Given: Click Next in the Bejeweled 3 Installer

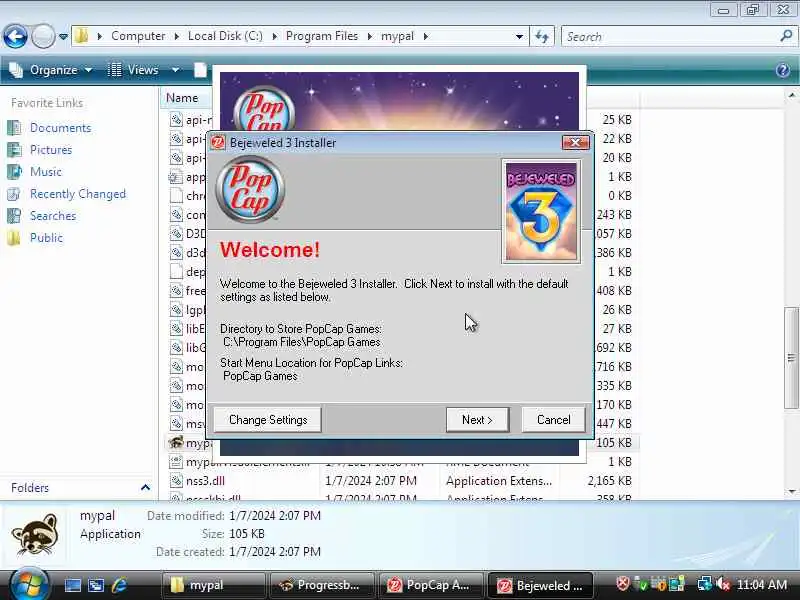Looking at the screenshot, I should (x=477, y=420).
